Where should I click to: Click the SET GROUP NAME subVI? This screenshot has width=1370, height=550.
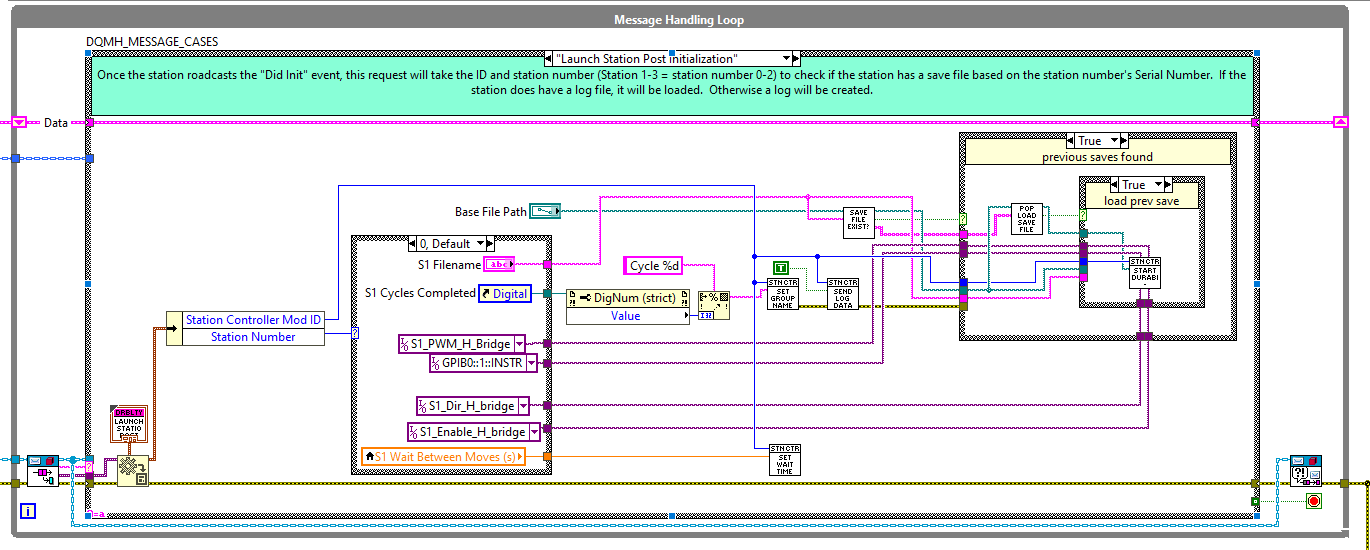[782, 293]
